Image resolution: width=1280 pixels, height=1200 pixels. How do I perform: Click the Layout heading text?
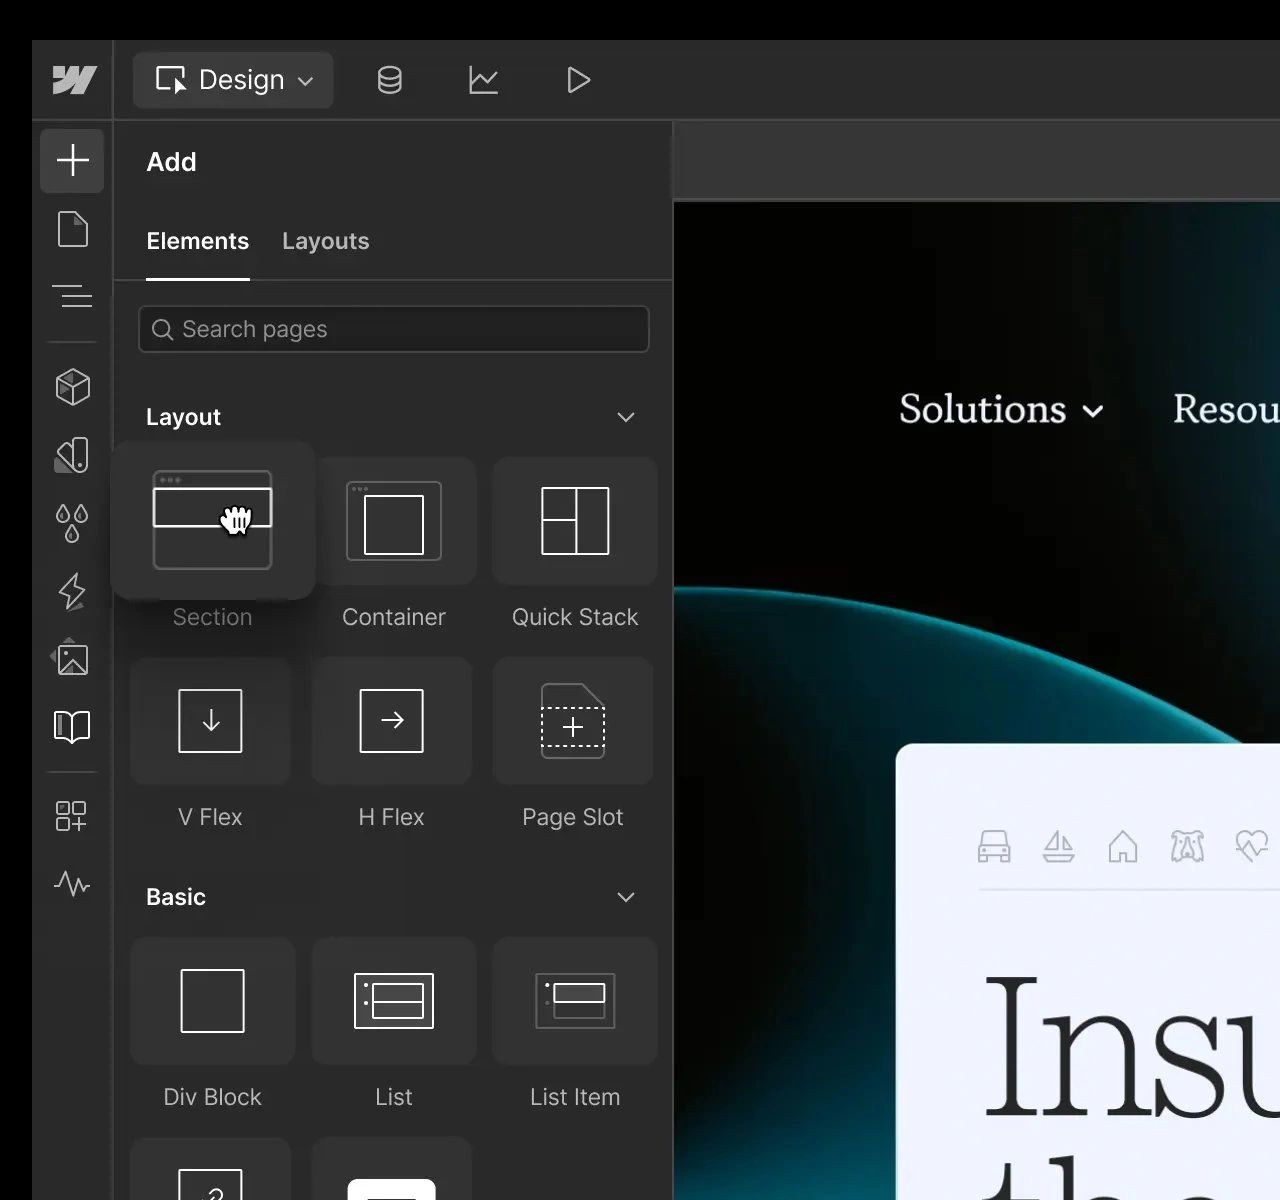pyautogui.click(x=183, y=417)
